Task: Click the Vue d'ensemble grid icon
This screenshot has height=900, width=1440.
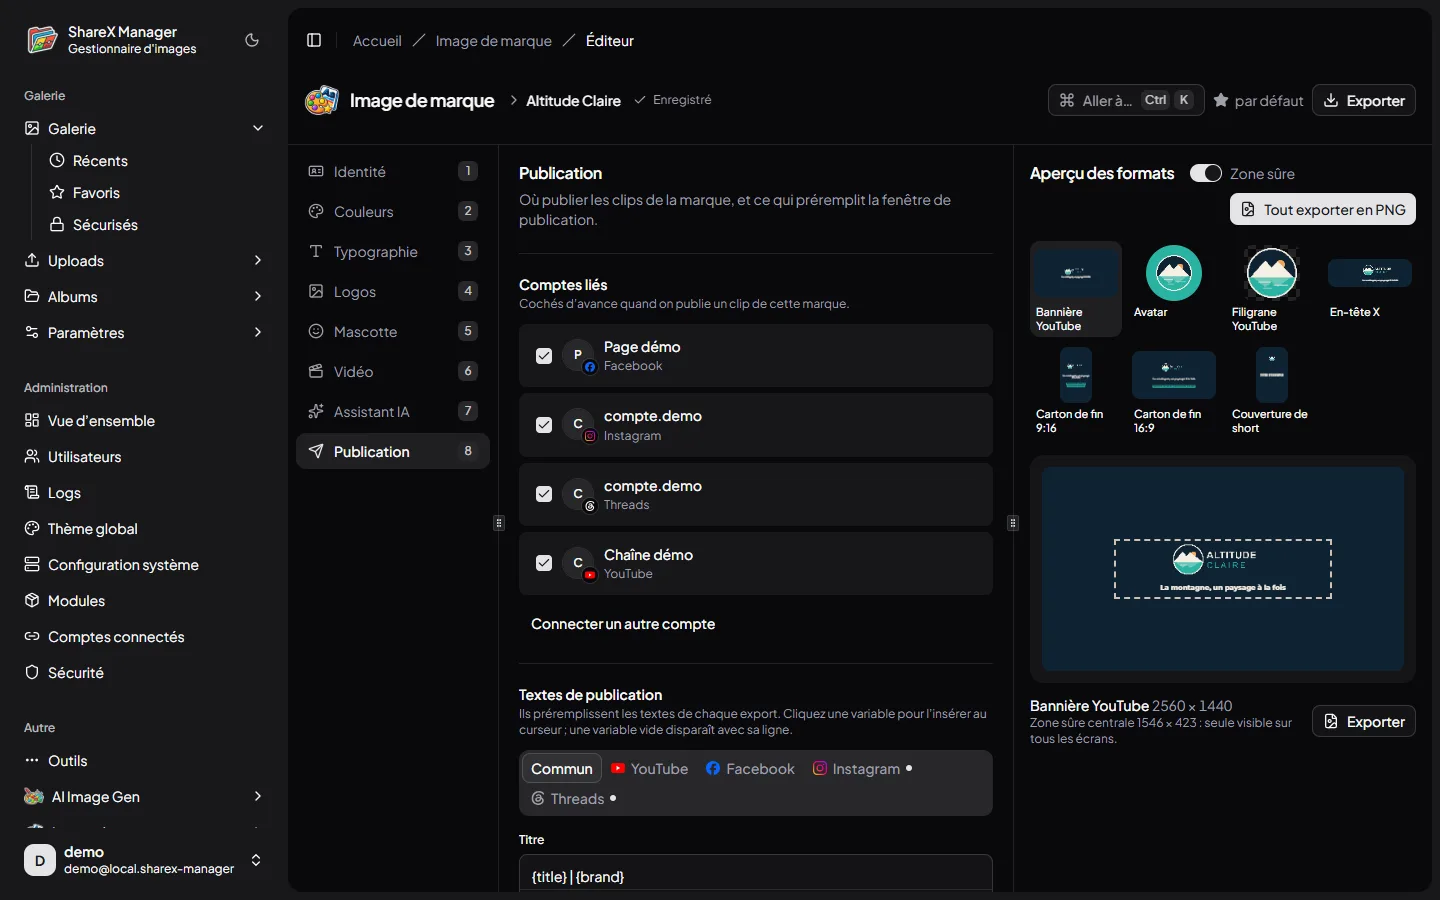Action: (32, 420)
